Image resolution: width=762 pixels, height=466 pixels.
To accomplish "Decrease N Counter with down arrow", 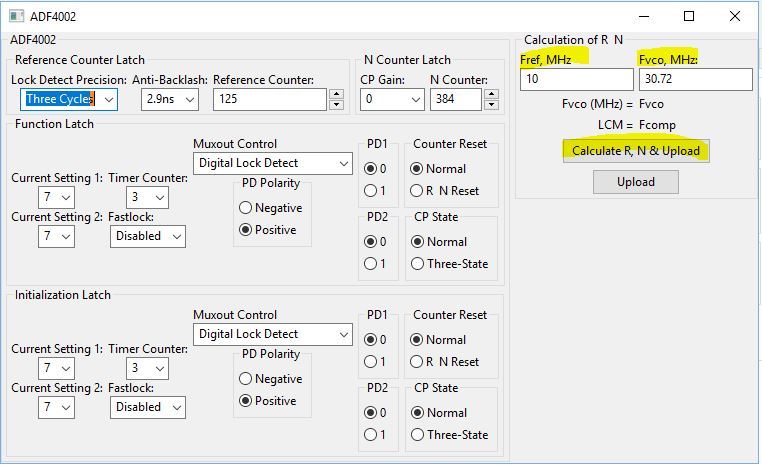I will click(492, 104).
